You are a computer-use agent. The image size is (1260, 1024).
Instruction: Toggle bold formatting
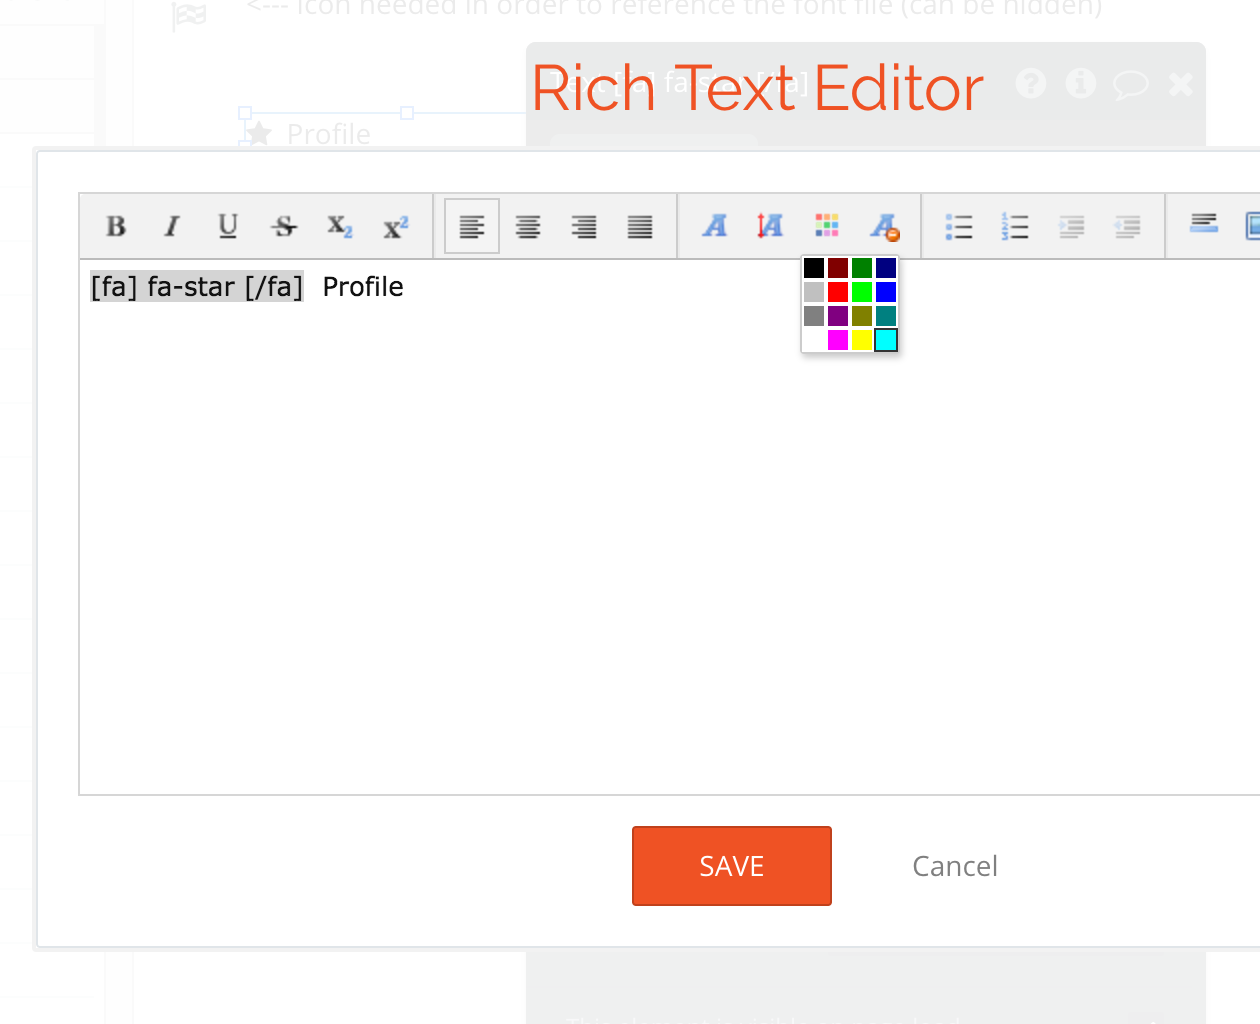pos(115,226)
